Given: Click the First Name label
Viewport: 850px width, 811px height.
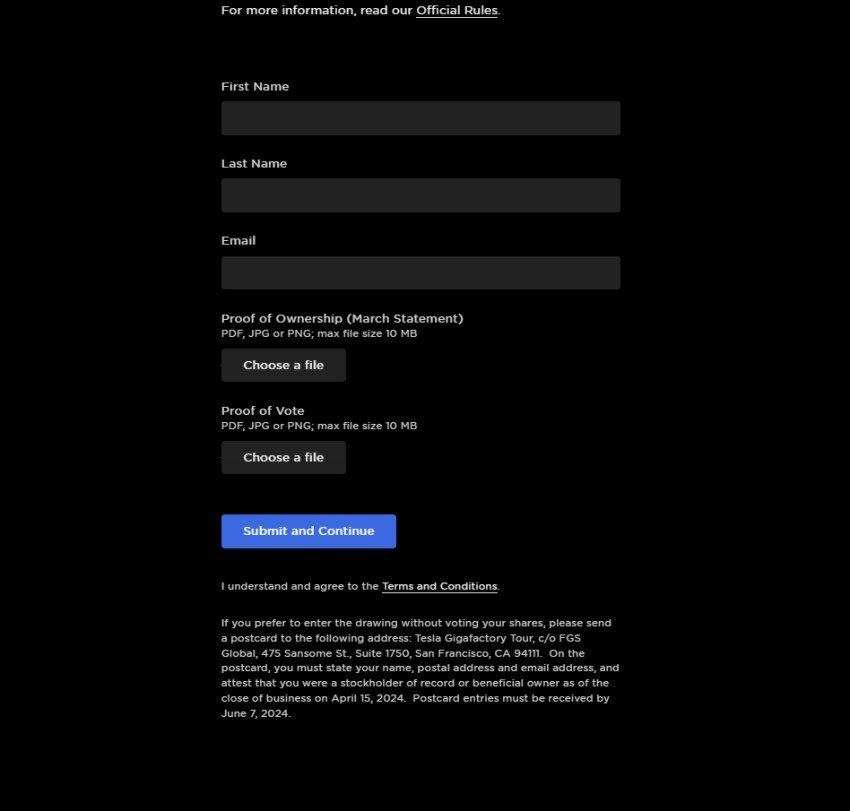Looking at the screenshot, I should [x=255, y=87].
